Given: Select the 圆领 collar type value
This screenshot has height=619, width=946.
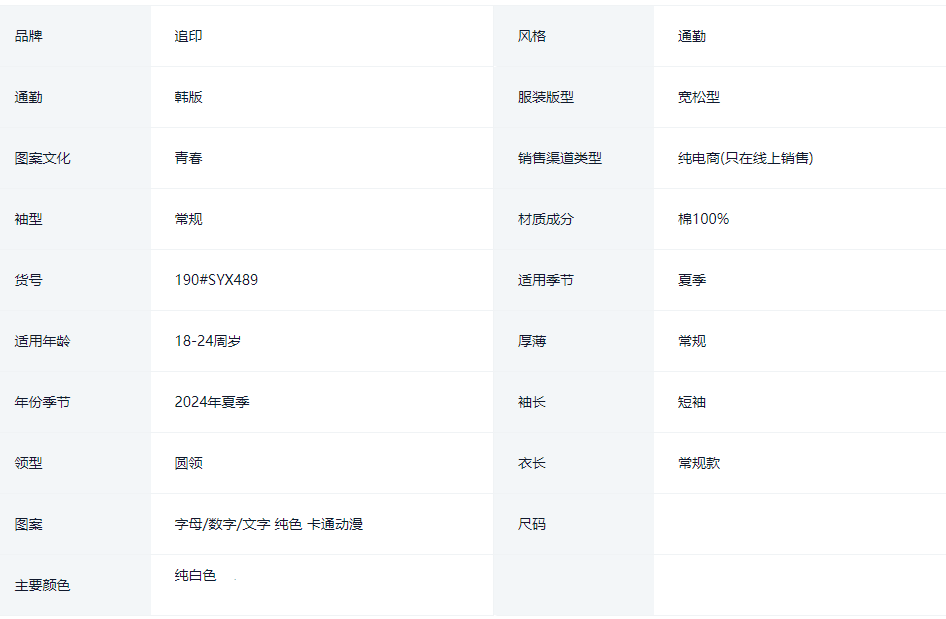Looking at the screenshot, I should (x=189, y=463).
